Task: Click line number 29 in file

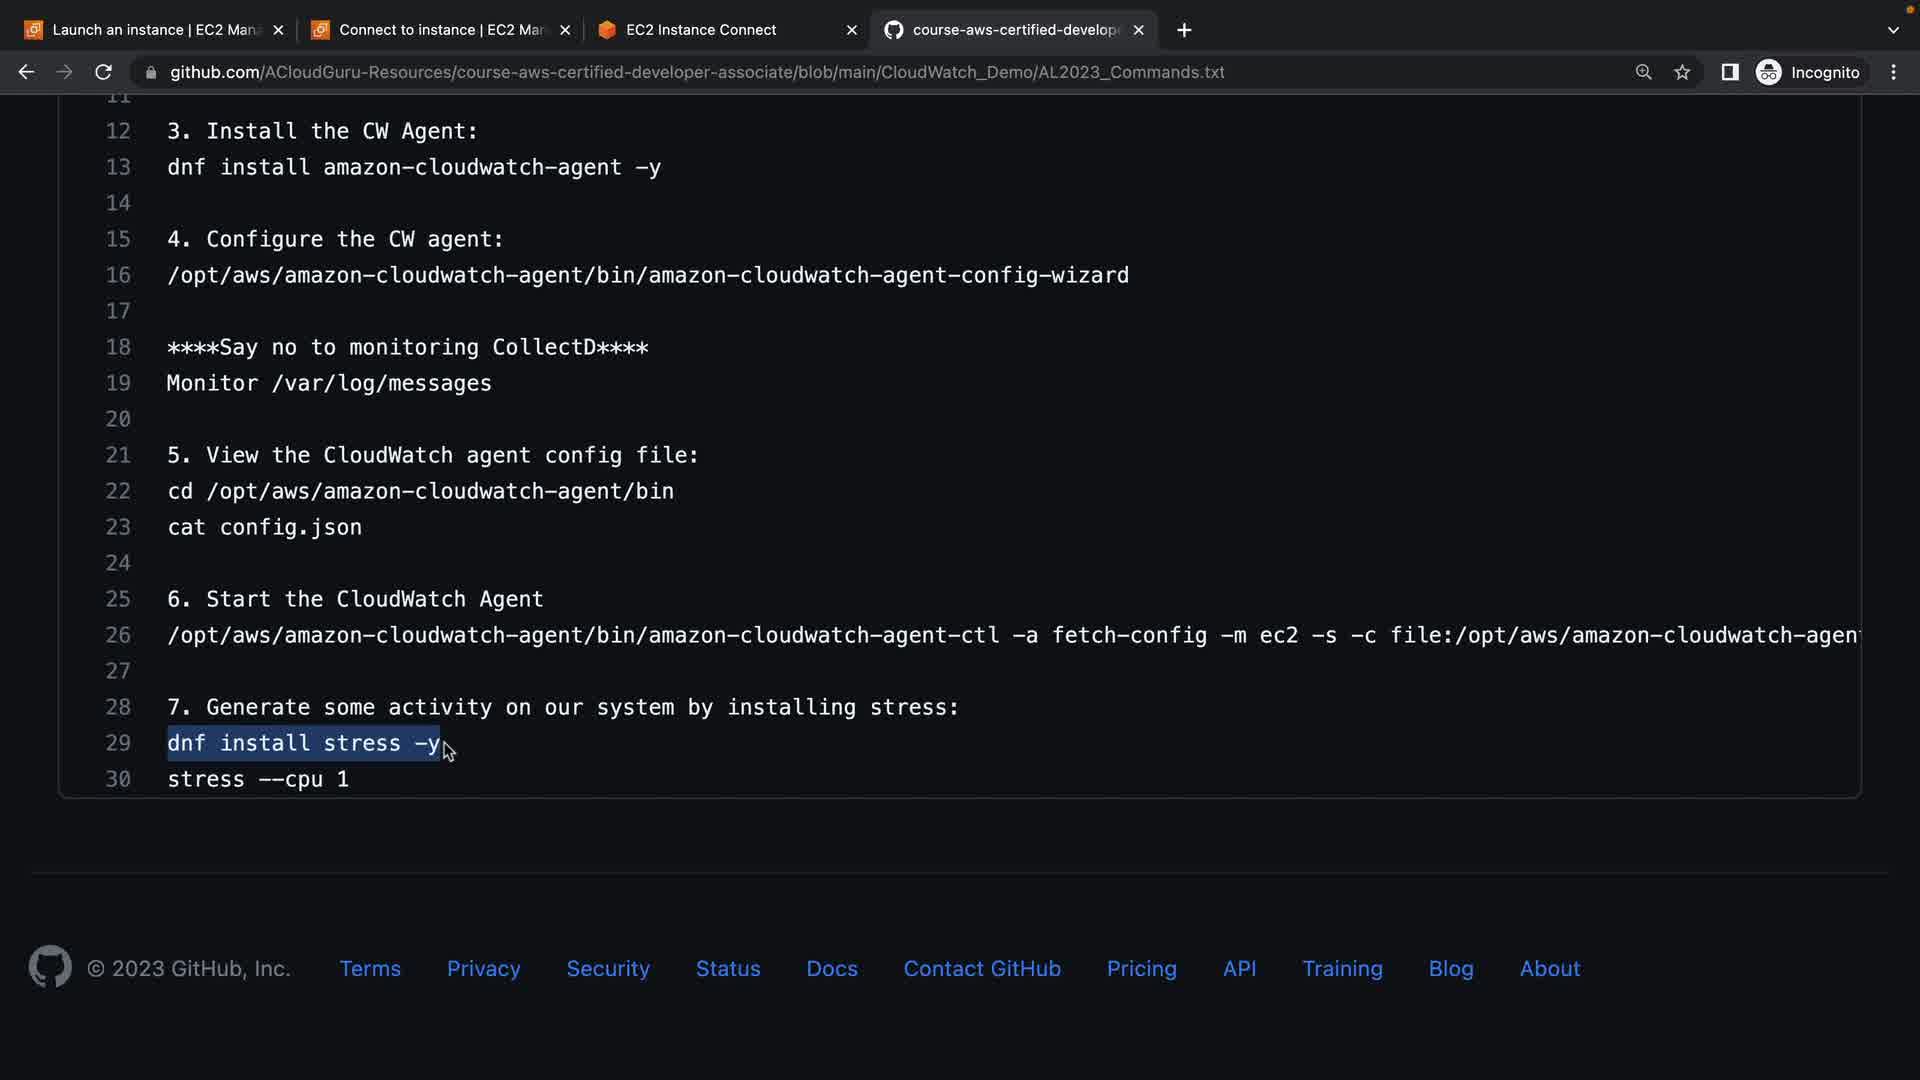Action: (x=118, y=743)
